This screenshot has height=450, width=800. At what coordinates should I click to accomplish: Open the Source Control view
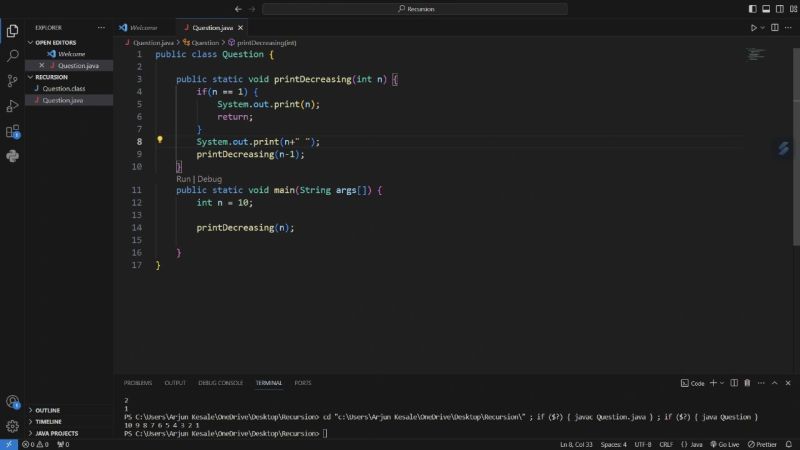point(12,81)
